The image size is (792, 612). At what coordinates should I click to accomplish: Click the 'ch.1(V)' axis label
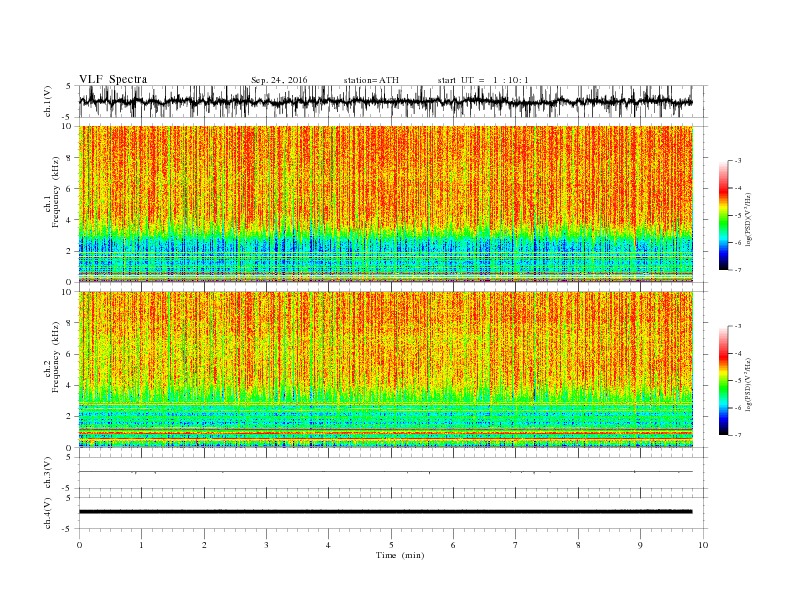(x=48, y=102)
